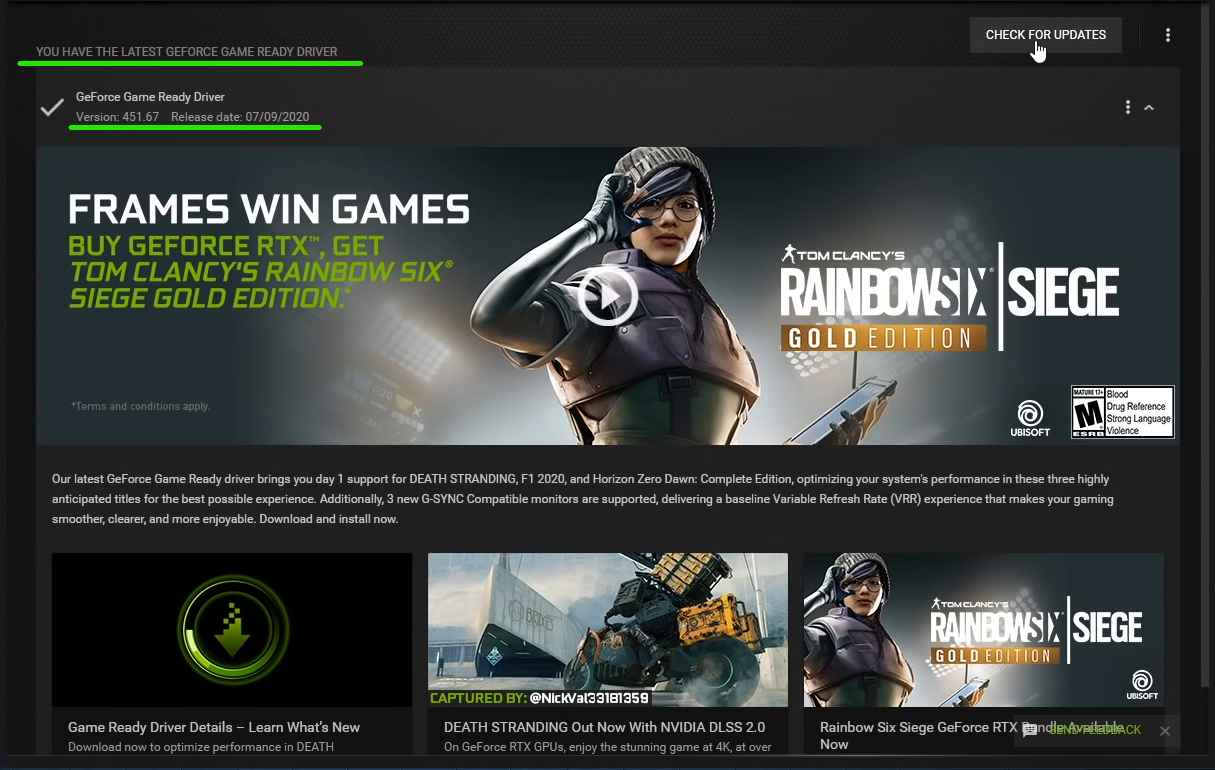Click the Release date: 07/09/2020 text

pos(240,117)
